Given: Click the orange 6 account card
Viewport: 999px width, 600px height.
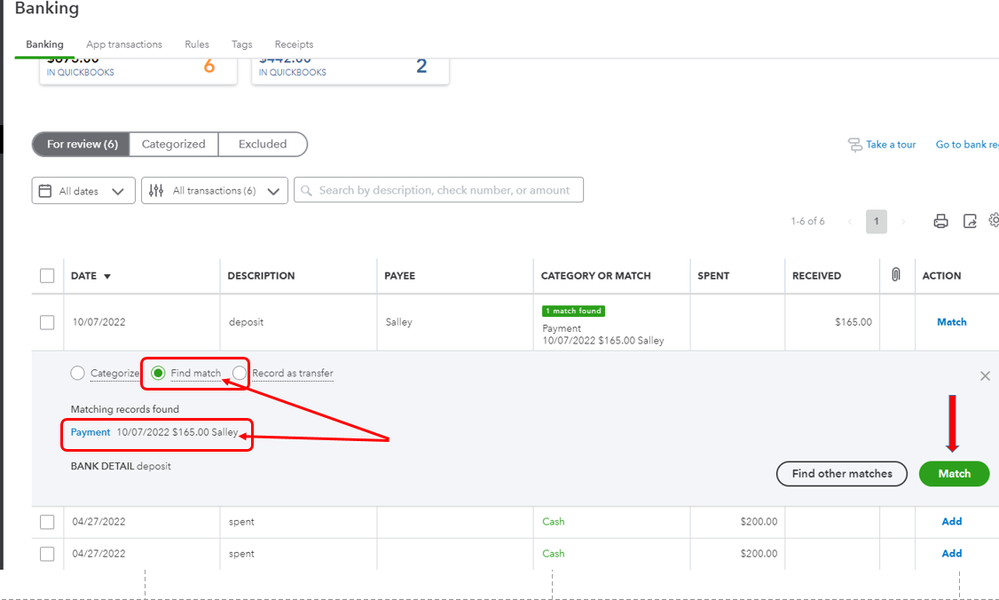Looking at the screenshot, I should 138,70.
